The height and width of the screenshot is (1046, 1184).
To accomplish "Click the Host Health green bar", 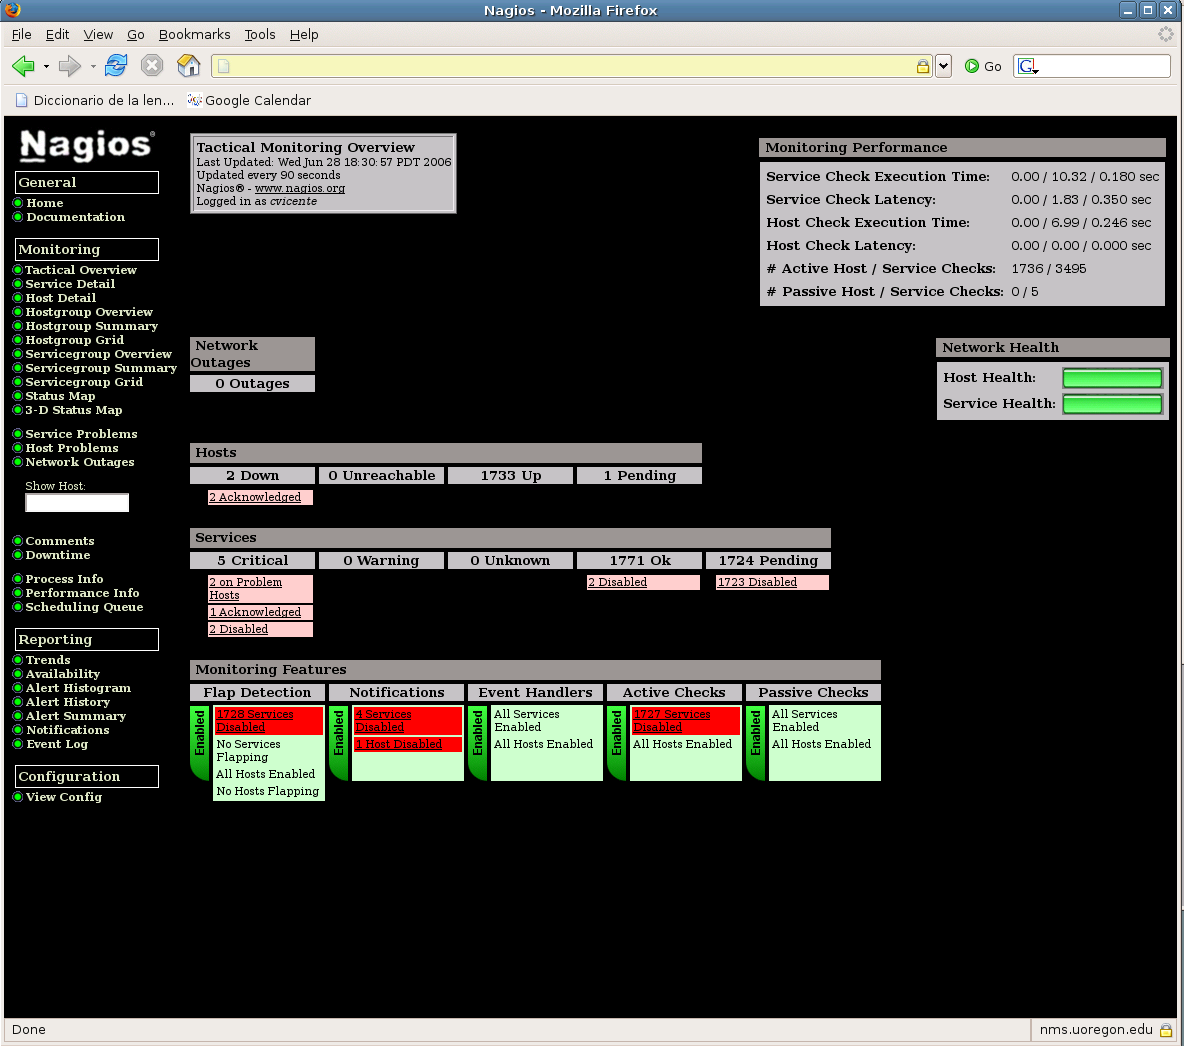I will (x=1112, y=378).
